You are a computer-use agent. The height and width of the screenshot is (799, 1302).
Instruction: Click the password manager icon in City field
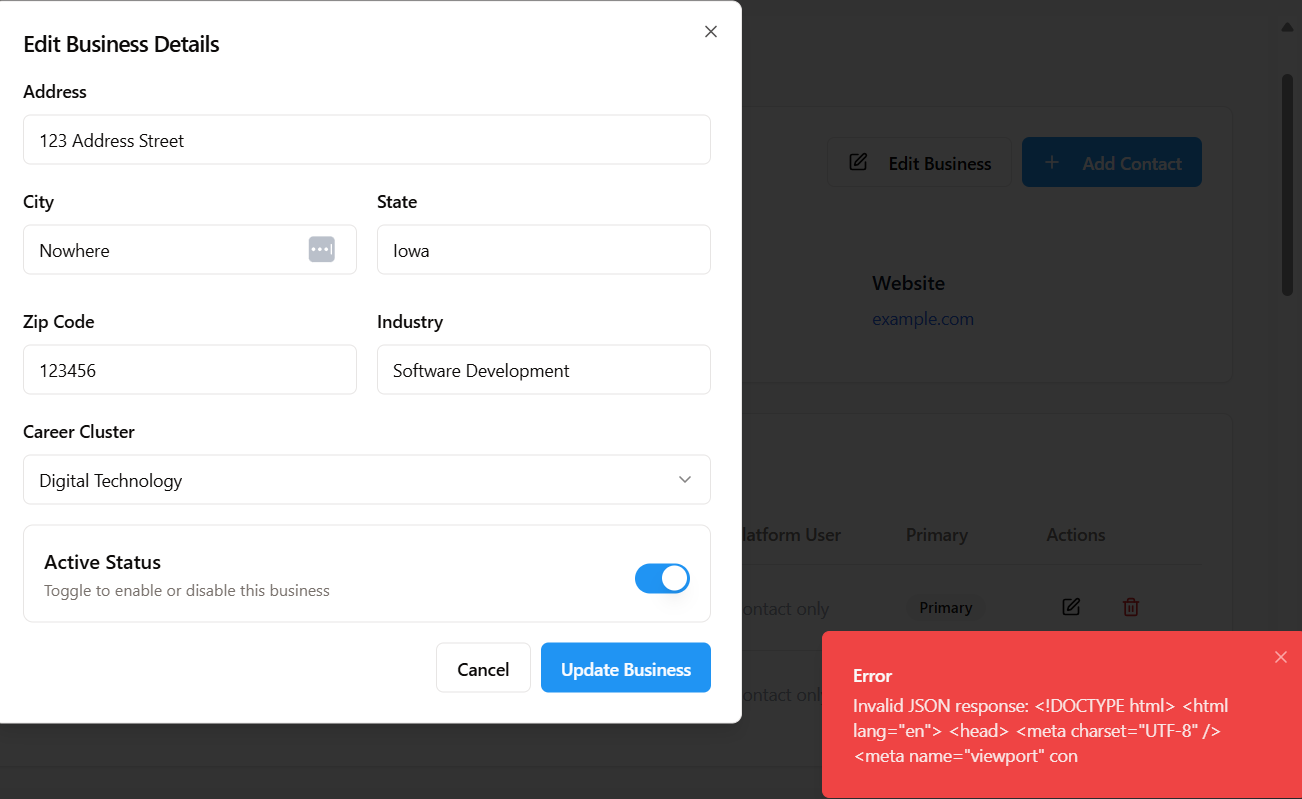point(321,250)
